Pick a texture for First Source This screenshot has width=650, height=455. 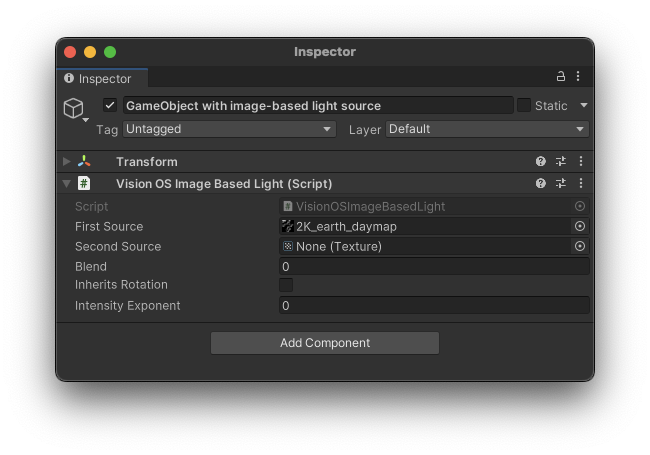[579, 226]
